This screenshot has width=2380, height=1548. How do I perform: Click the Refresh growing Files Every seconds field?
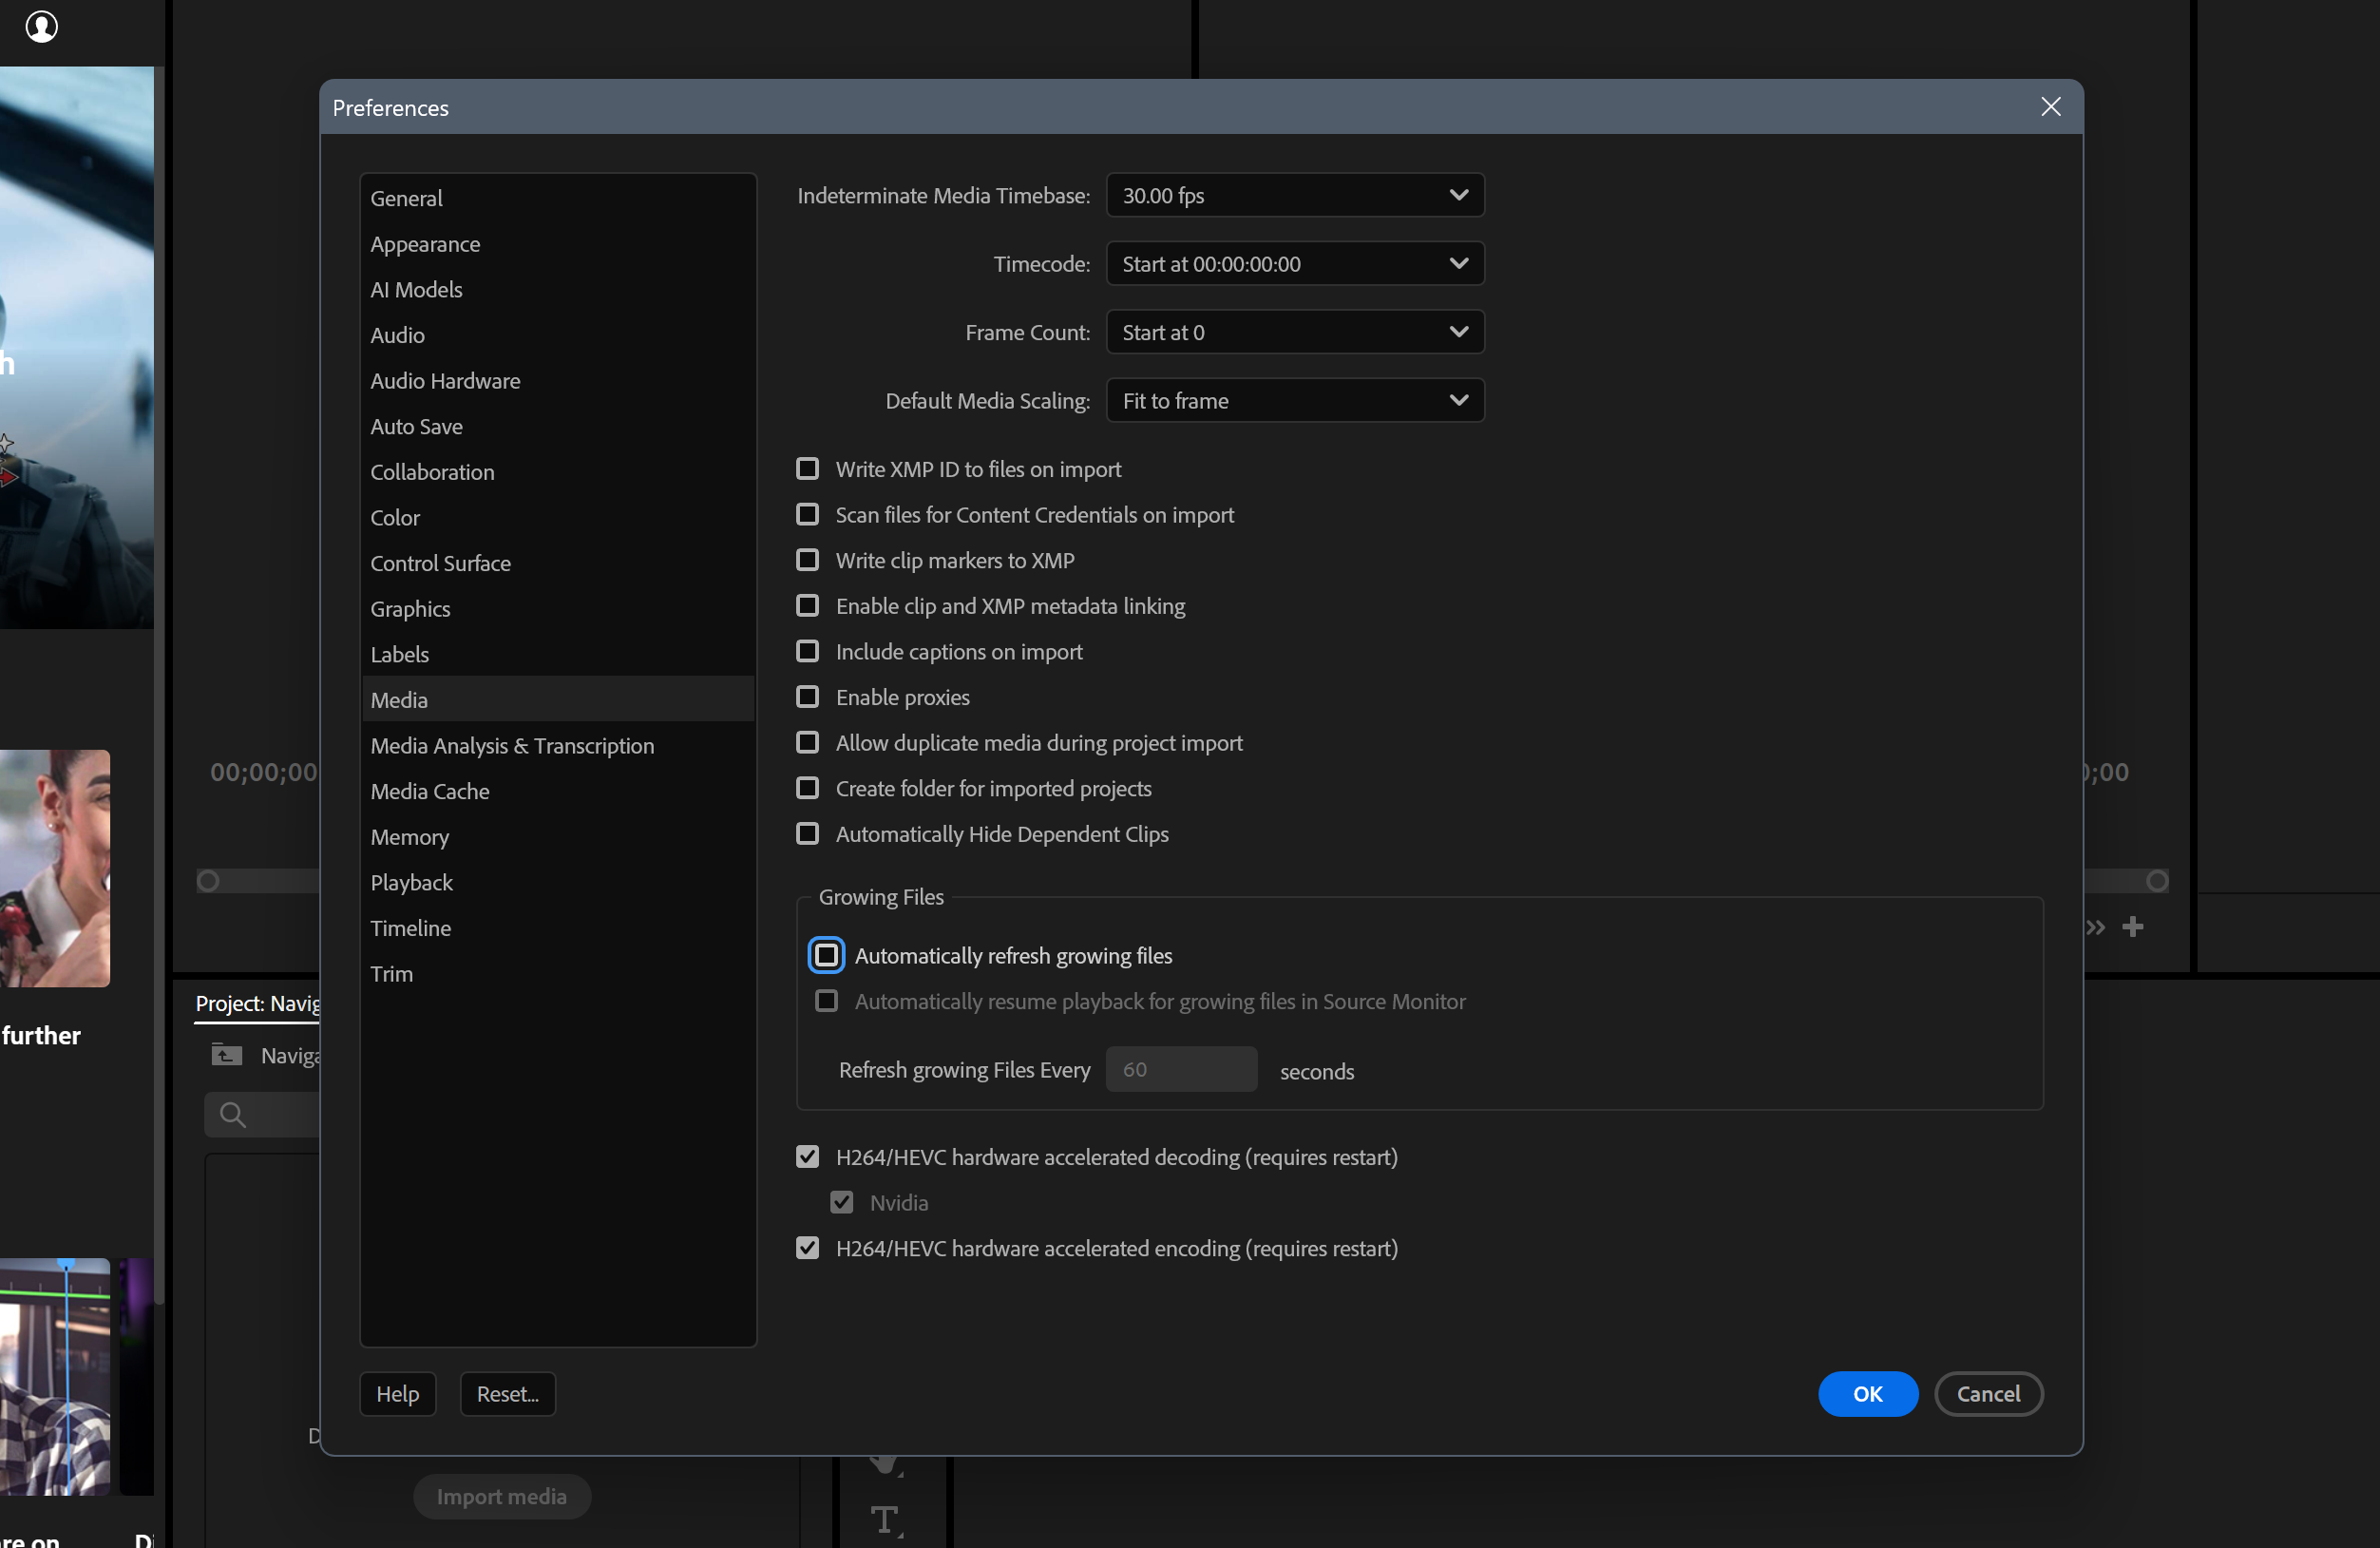1181,1069
